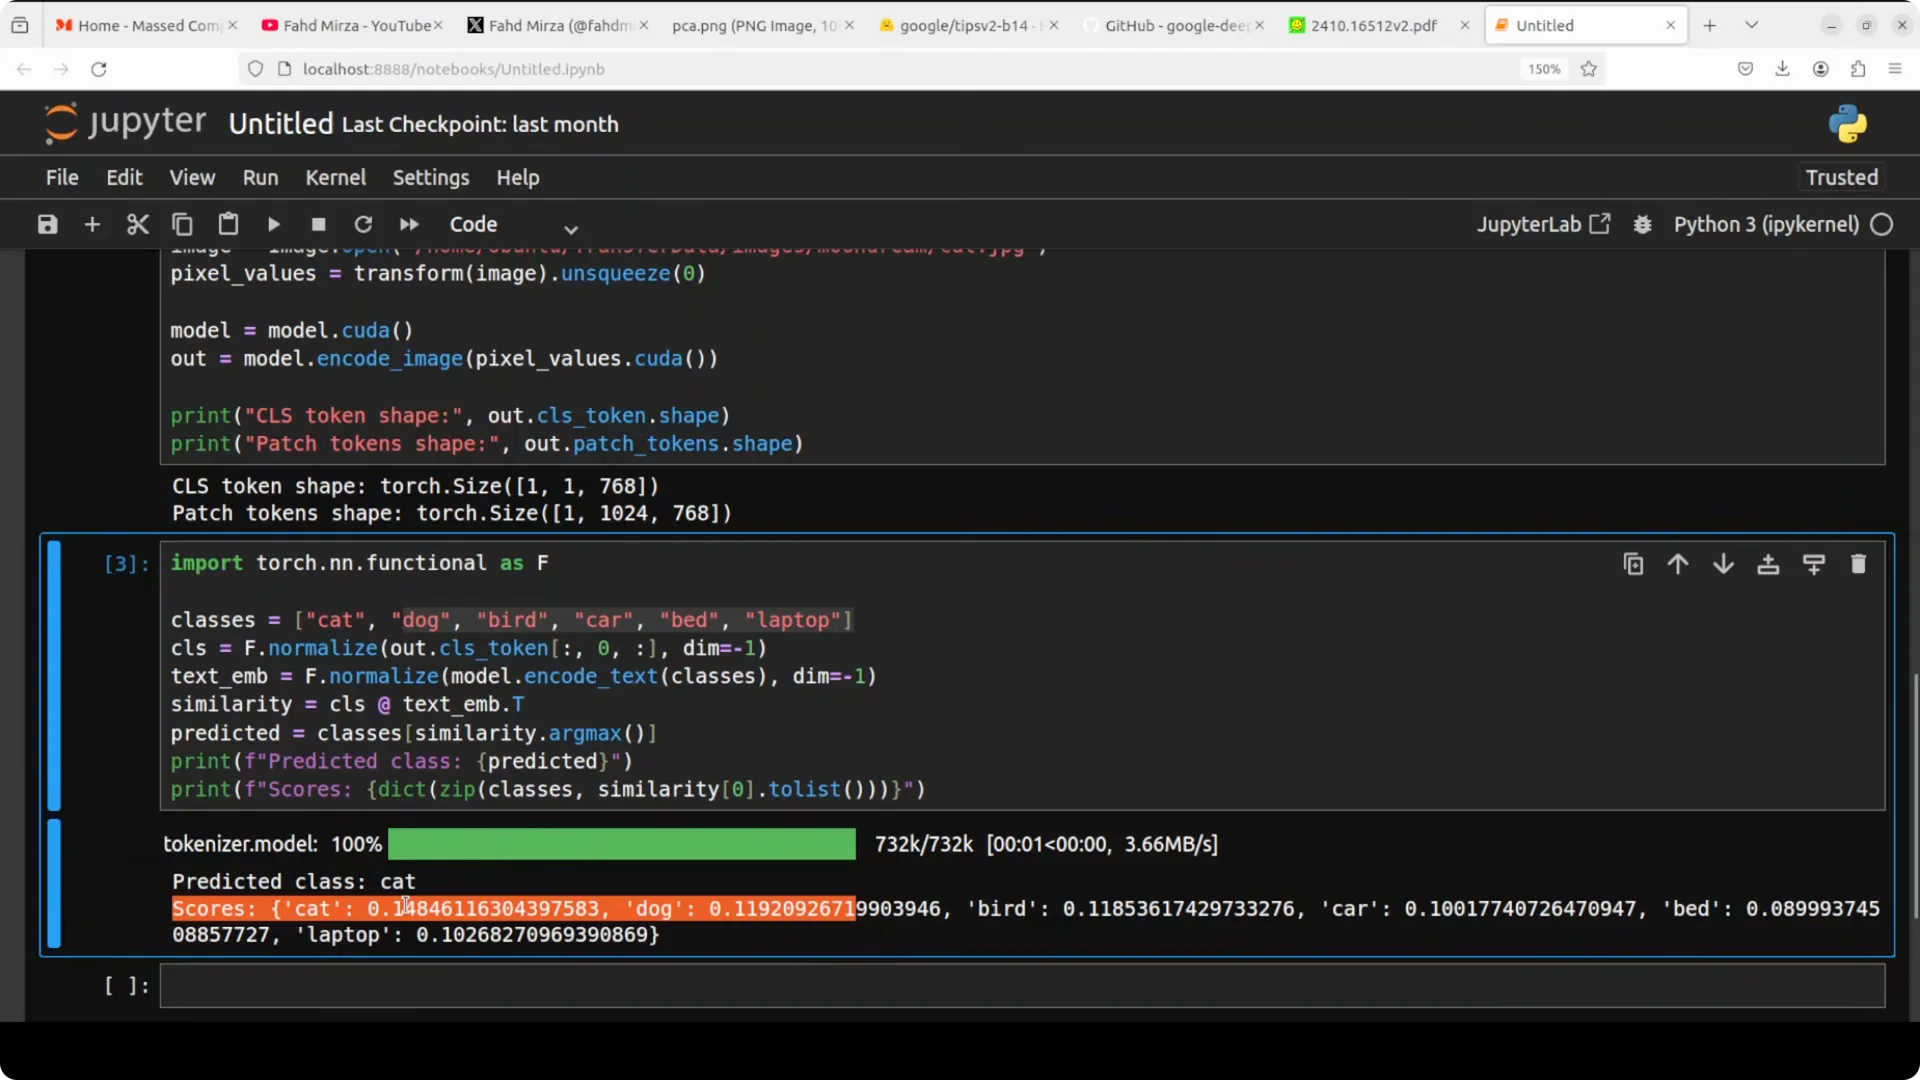Click the empty code cell input

point(1022,986)
